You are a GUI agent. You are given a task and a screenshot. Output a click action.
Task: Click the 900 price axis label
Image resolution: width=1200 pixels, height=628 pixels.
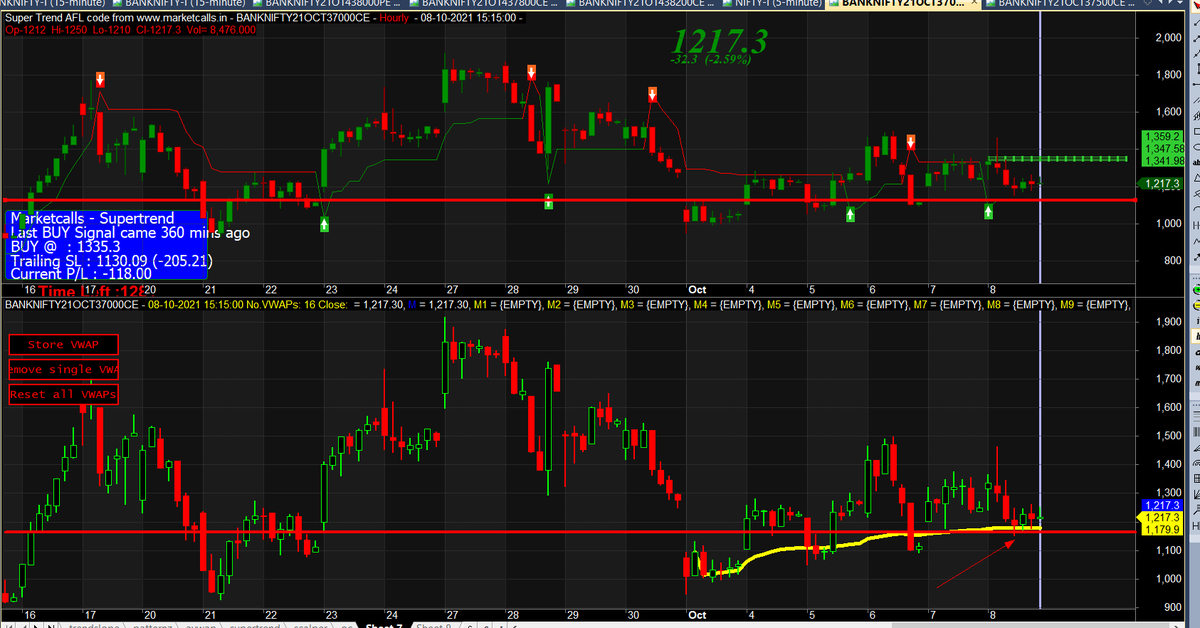point(1174,607)
